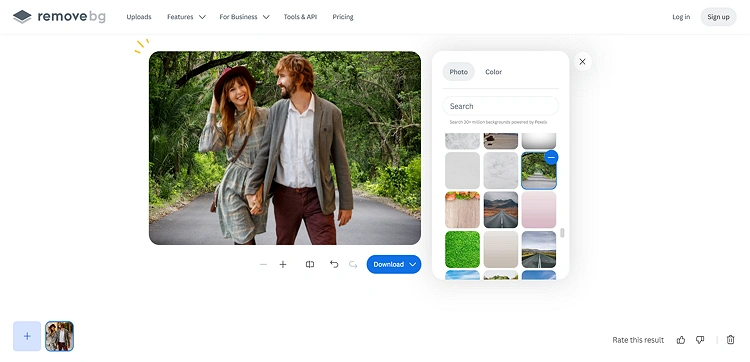Redo the last edit
750x362 pixels.
click(x=353, y=264)
